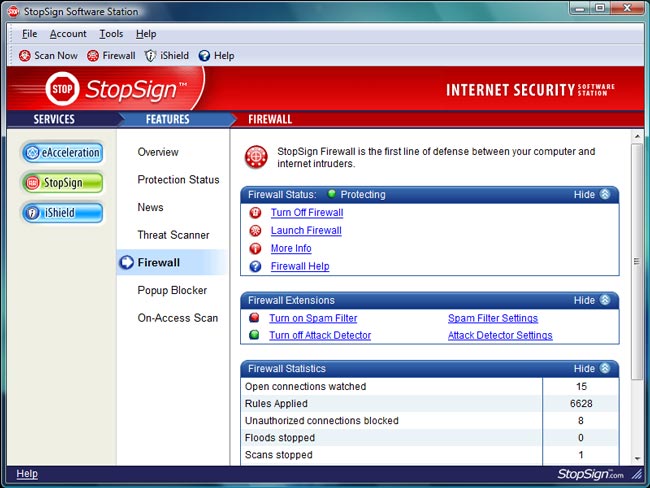This screenshot has height=488, width=650.
Task: Open Attack Detector Settings link
Action: pyautogui.click(x=500, y=335)
